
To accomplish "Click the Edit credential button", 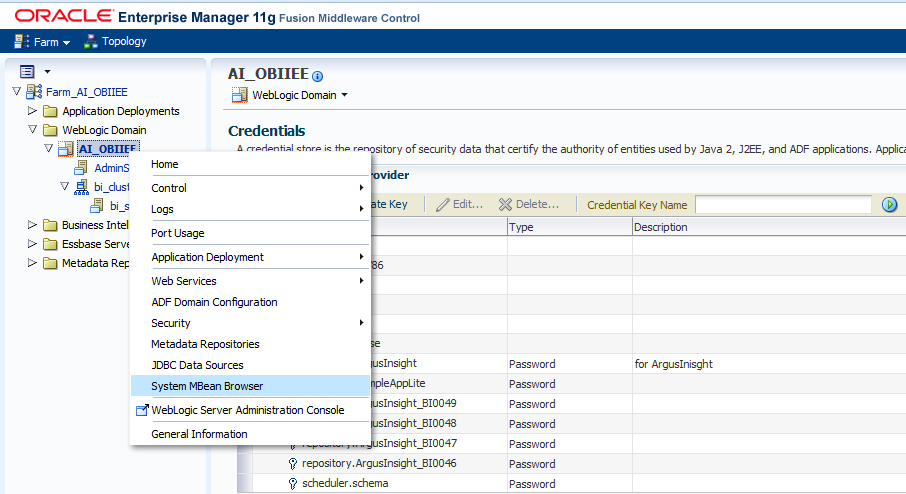I will (x=460, y=204).
